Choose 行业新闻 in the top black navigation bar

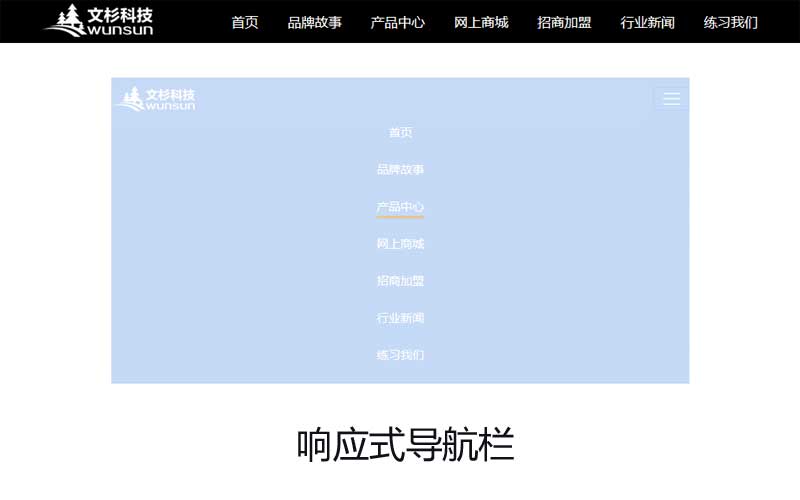coord(647,22)
